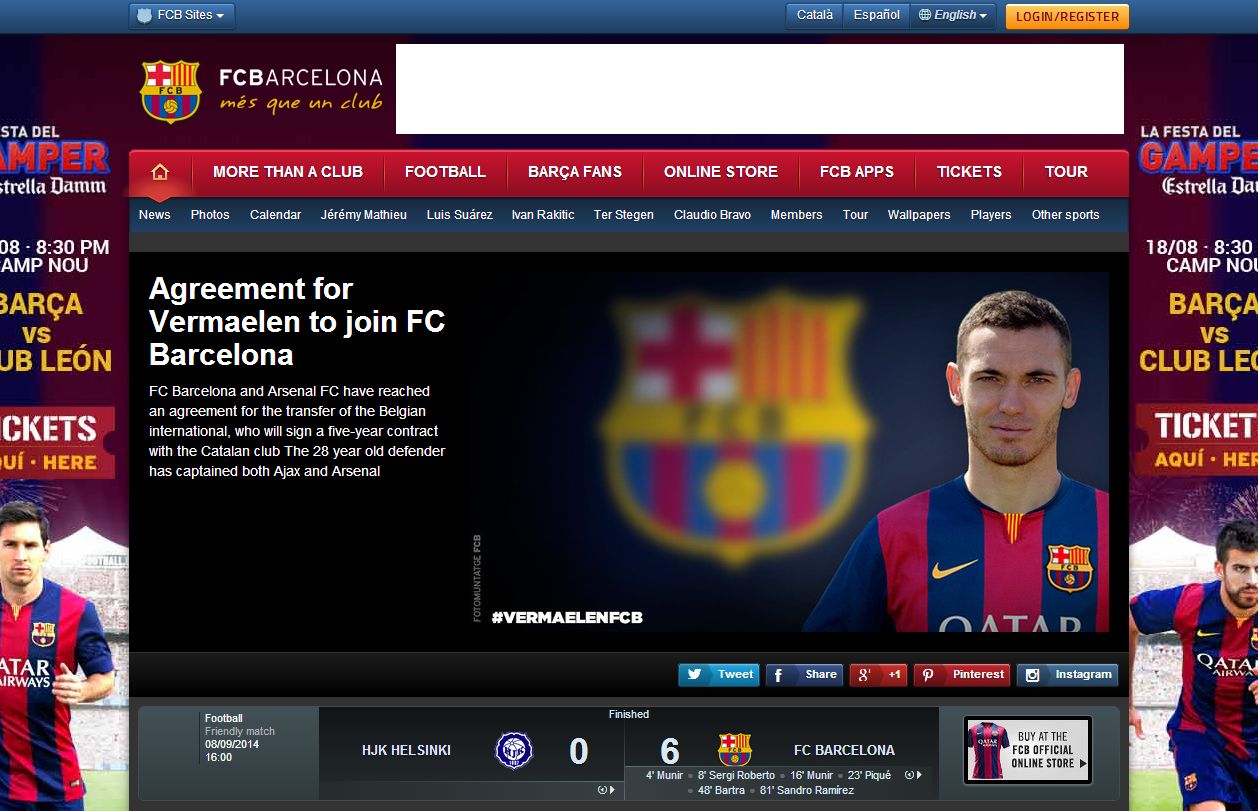
Task: Open the Luis Suárez link in the submenu
Action: click(459, 215)
